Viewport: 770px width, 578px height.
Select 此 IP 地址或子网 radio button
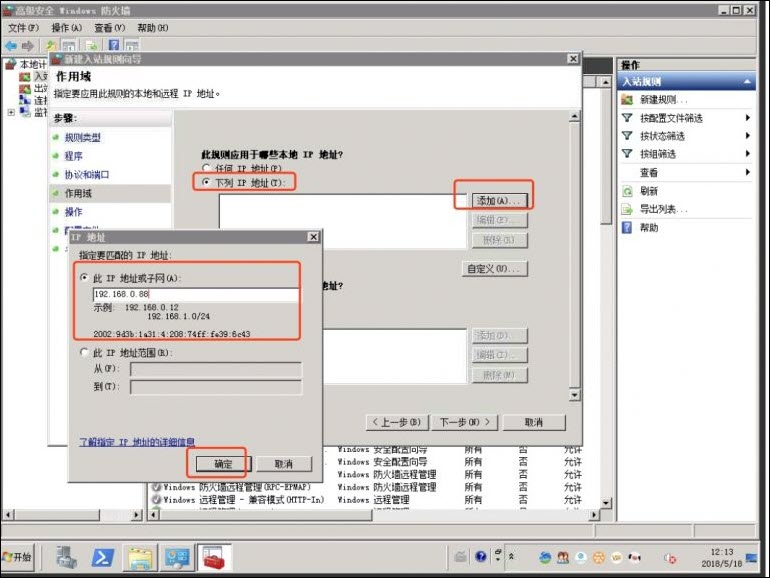point(84,277)
